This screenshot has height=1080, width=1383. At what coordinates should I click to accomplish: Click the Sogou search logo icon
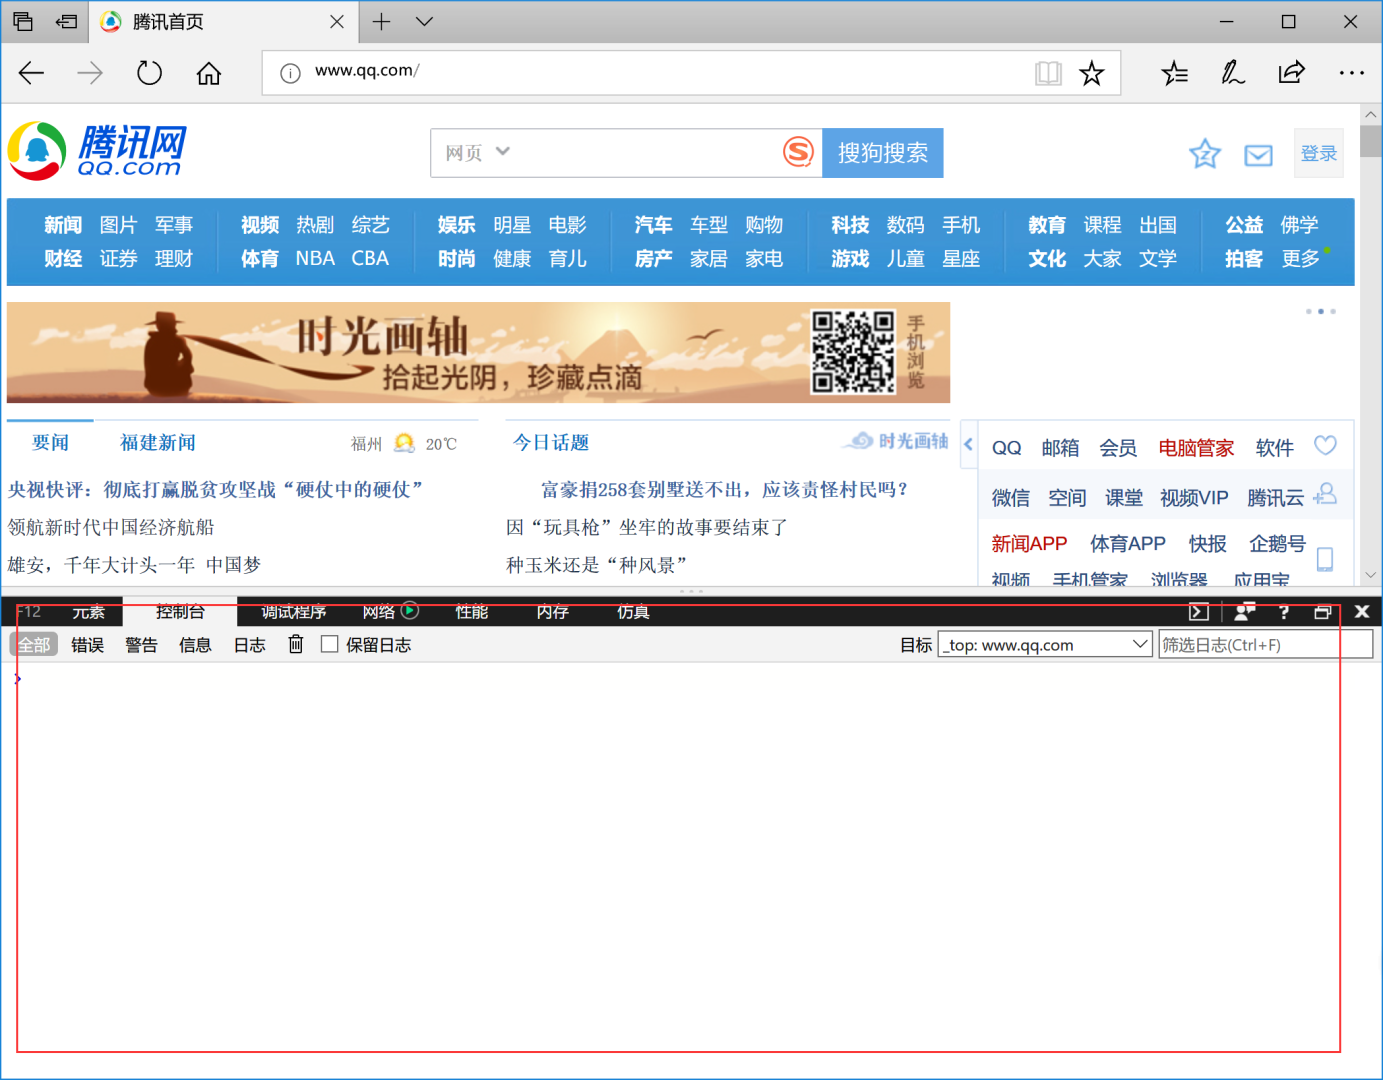(798, 152)
